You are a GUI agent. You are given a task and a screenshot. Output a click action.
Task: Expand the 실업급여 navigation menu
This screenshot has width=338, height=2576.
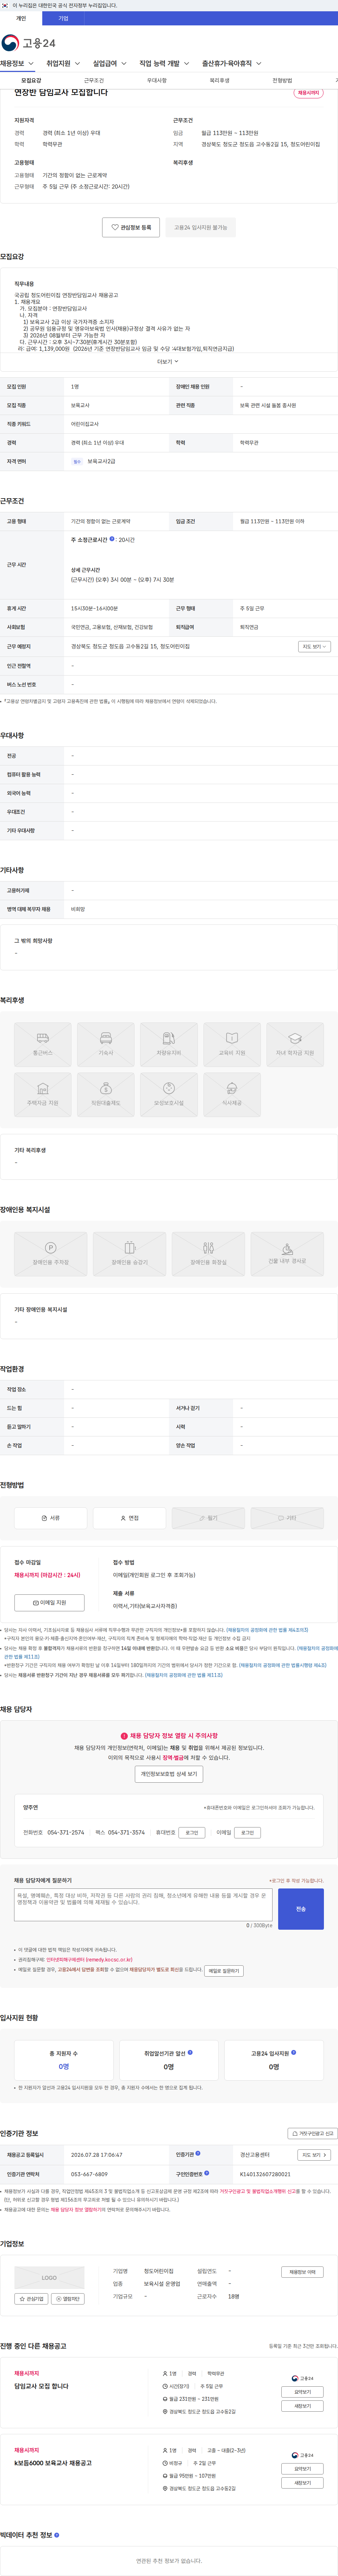coord(110,63)
